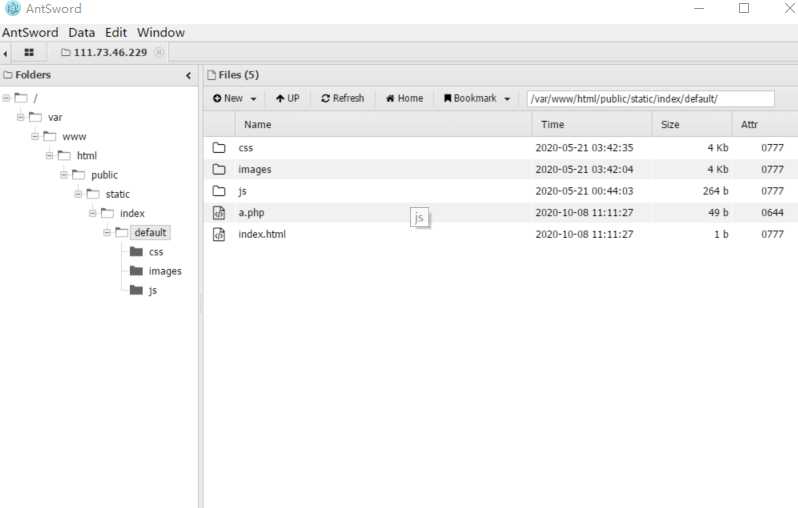
Task: Select the www folder in tree
Action: click(74, 137)
